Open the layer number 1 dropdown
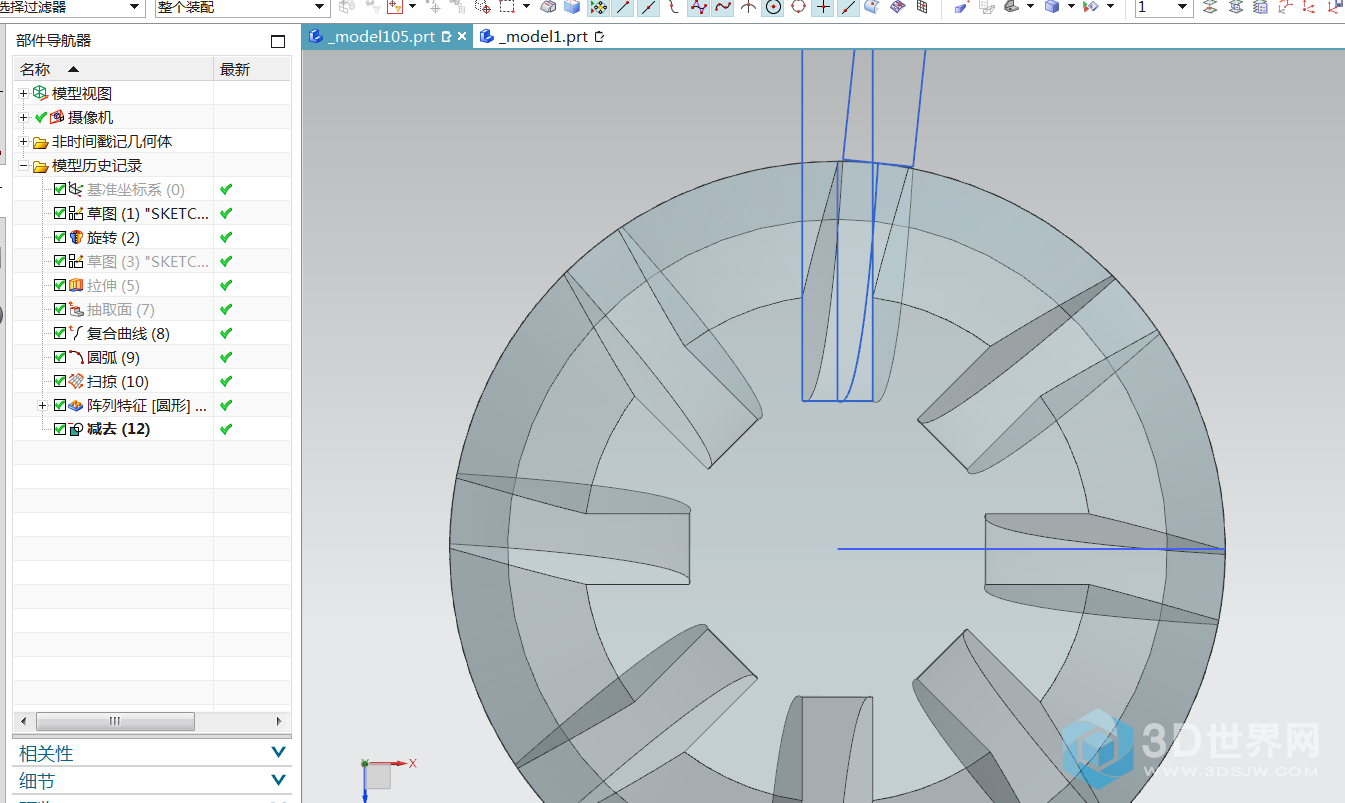The height and width of the screenshot is (803, 1345). click(1183, 8)
